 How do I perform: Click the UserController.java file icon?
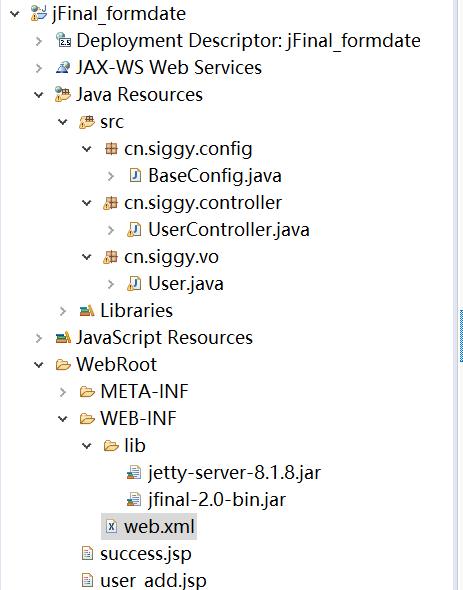coord(134,230)
